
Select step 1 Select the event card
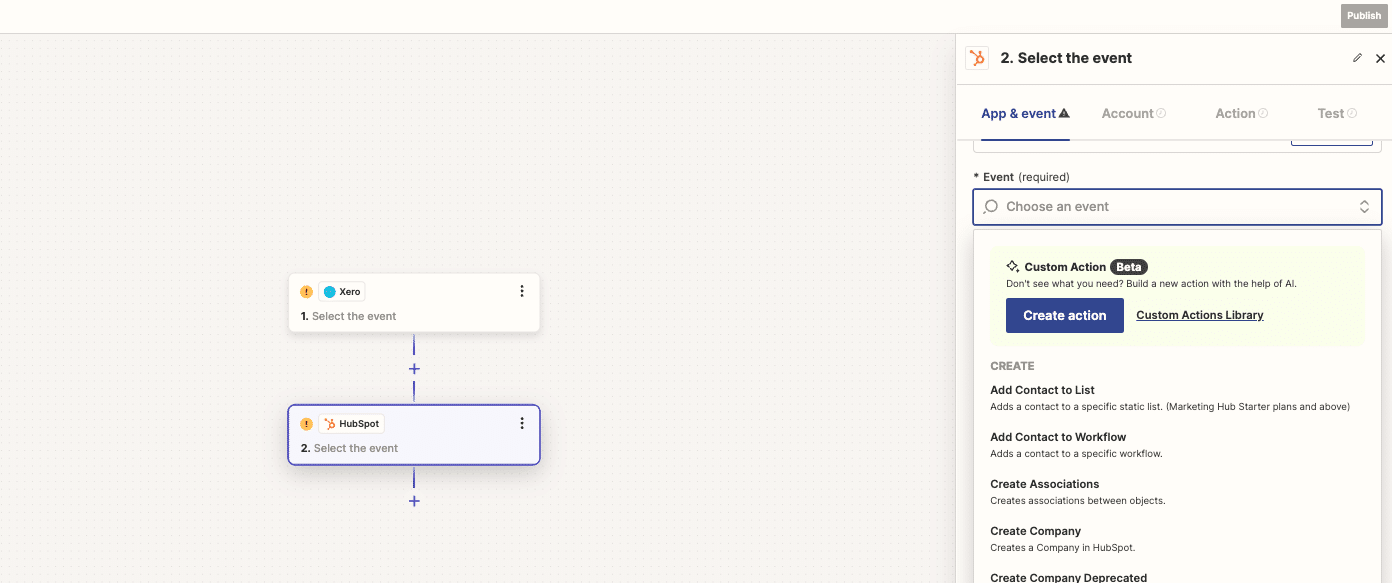[414, 302]
